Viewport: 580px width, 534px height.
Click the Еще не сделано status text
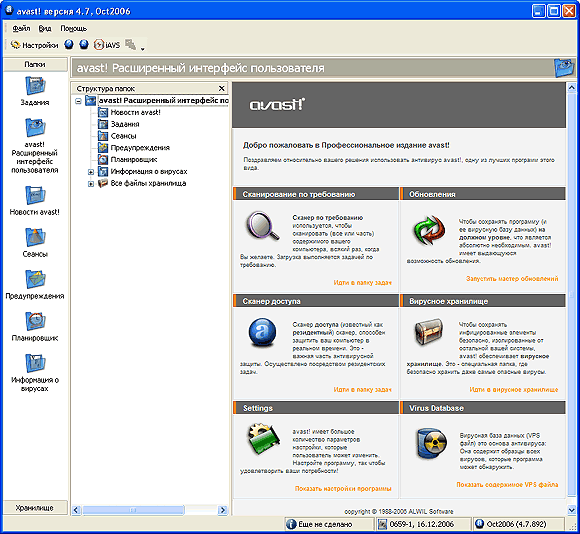326,524
